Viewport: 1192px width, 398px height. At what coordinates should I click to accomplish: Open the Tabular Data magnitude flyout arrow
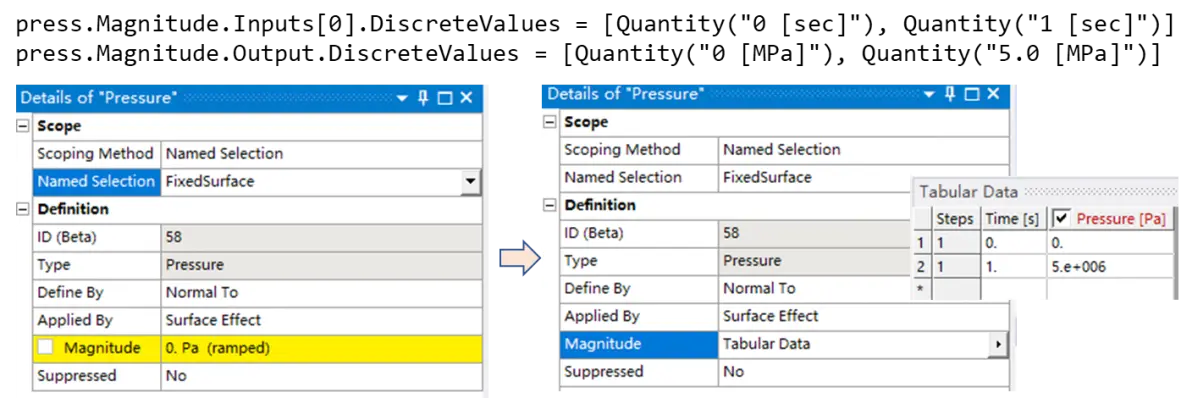click(x=997, y=344)
